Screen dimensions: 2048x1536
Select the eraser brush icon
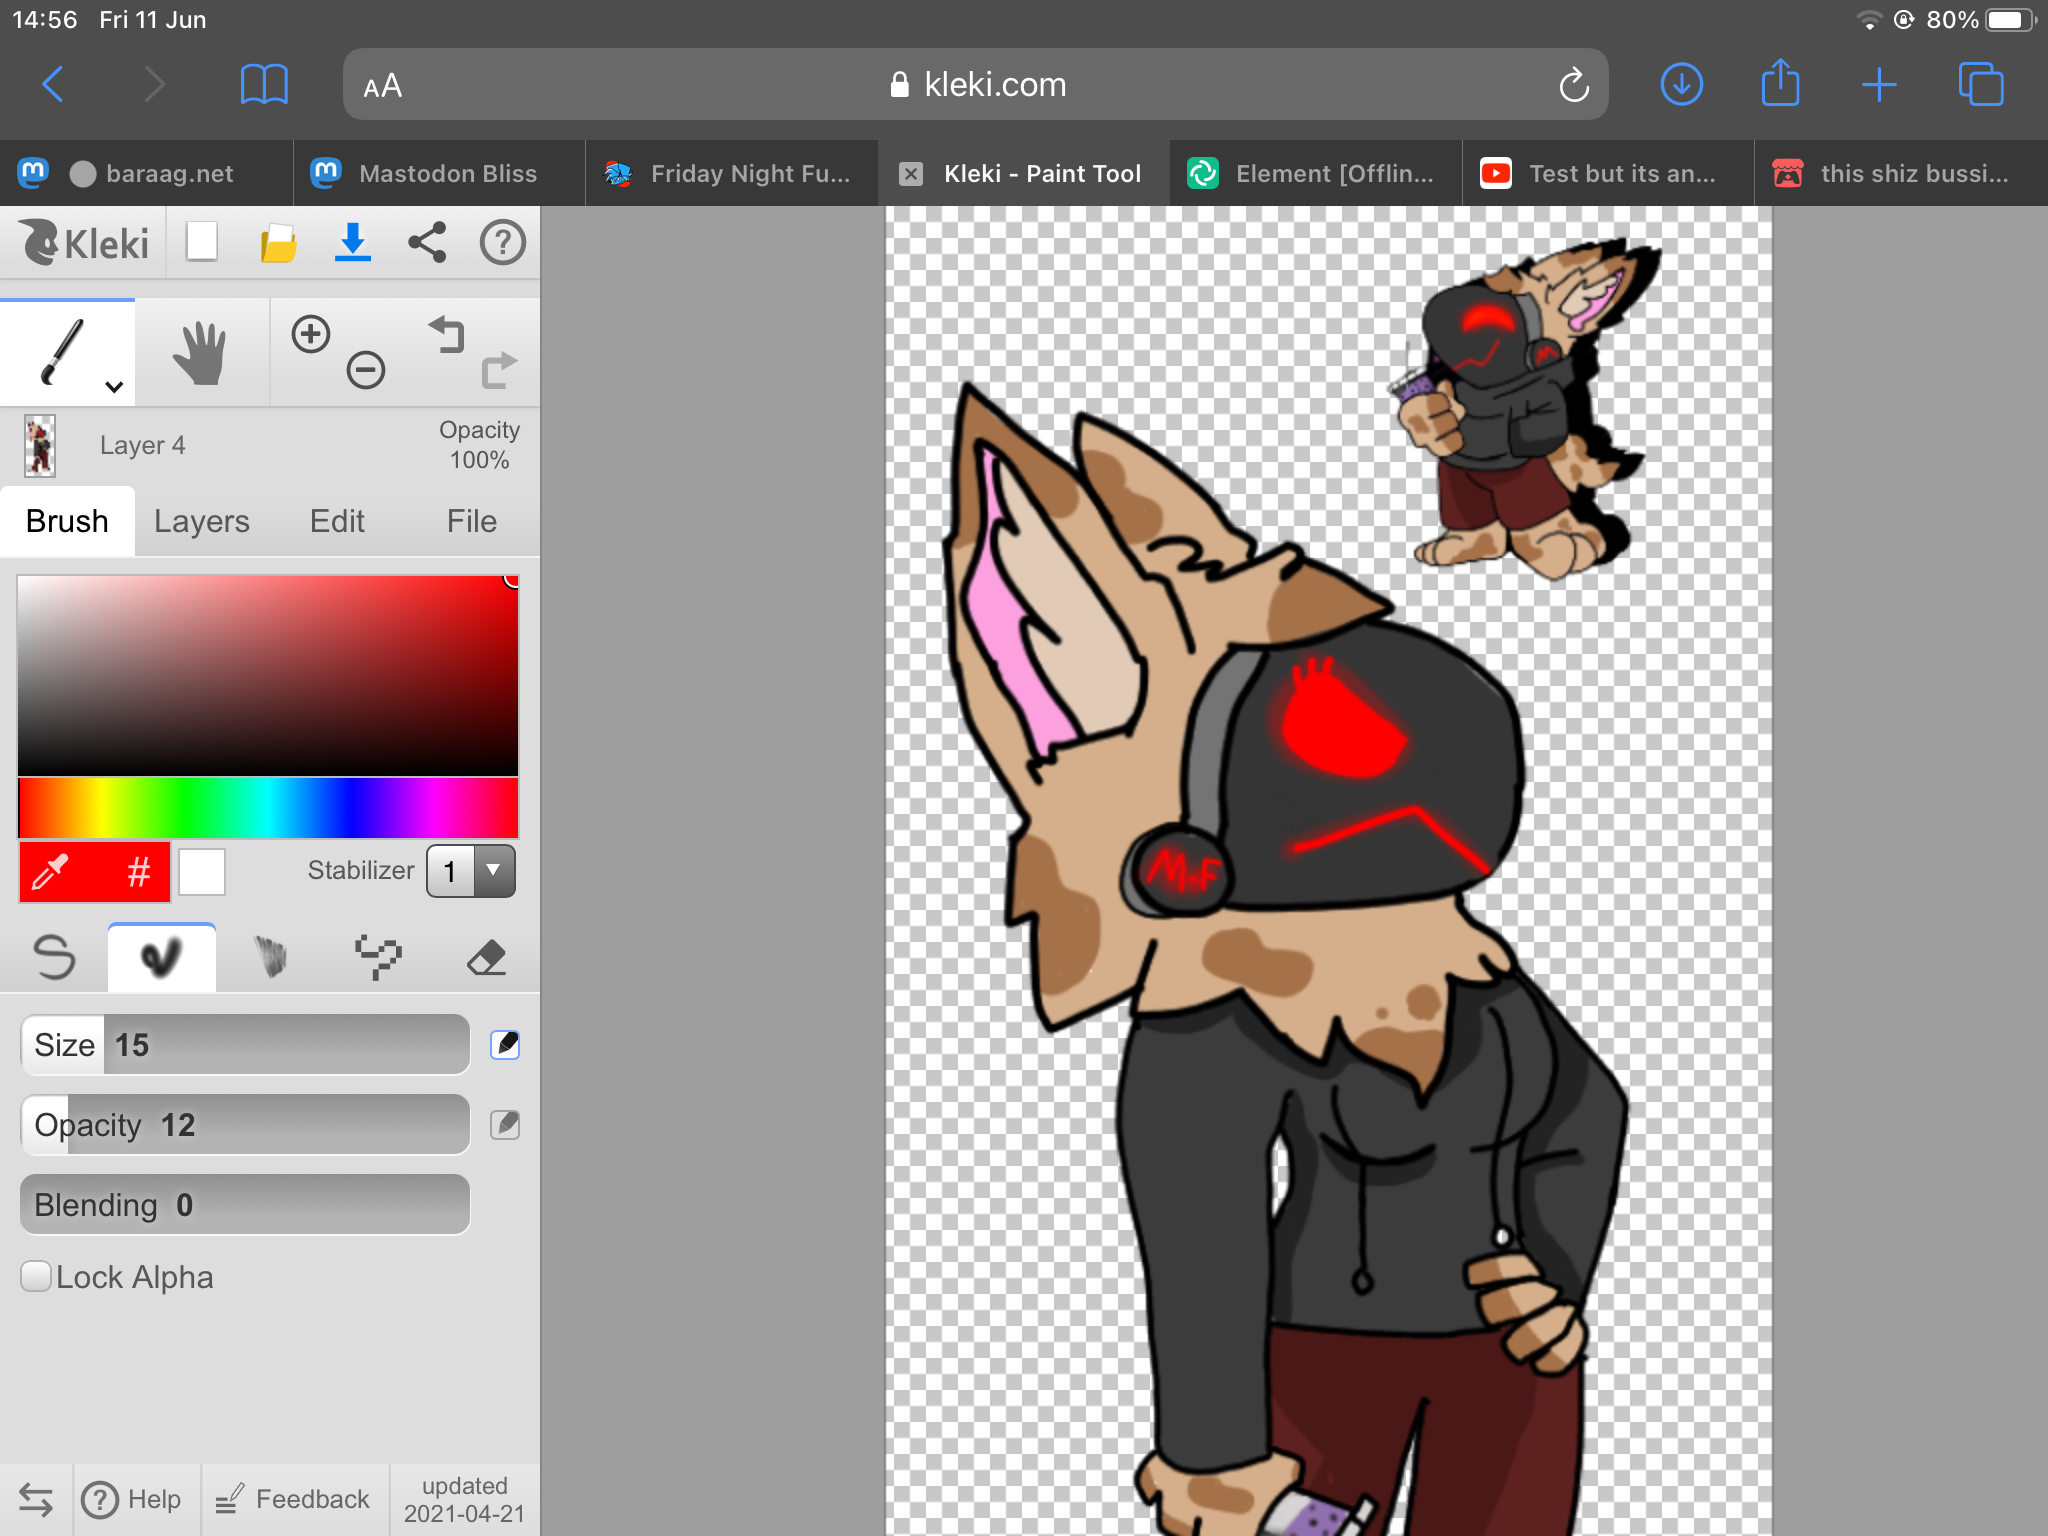(x=487, y=957)
